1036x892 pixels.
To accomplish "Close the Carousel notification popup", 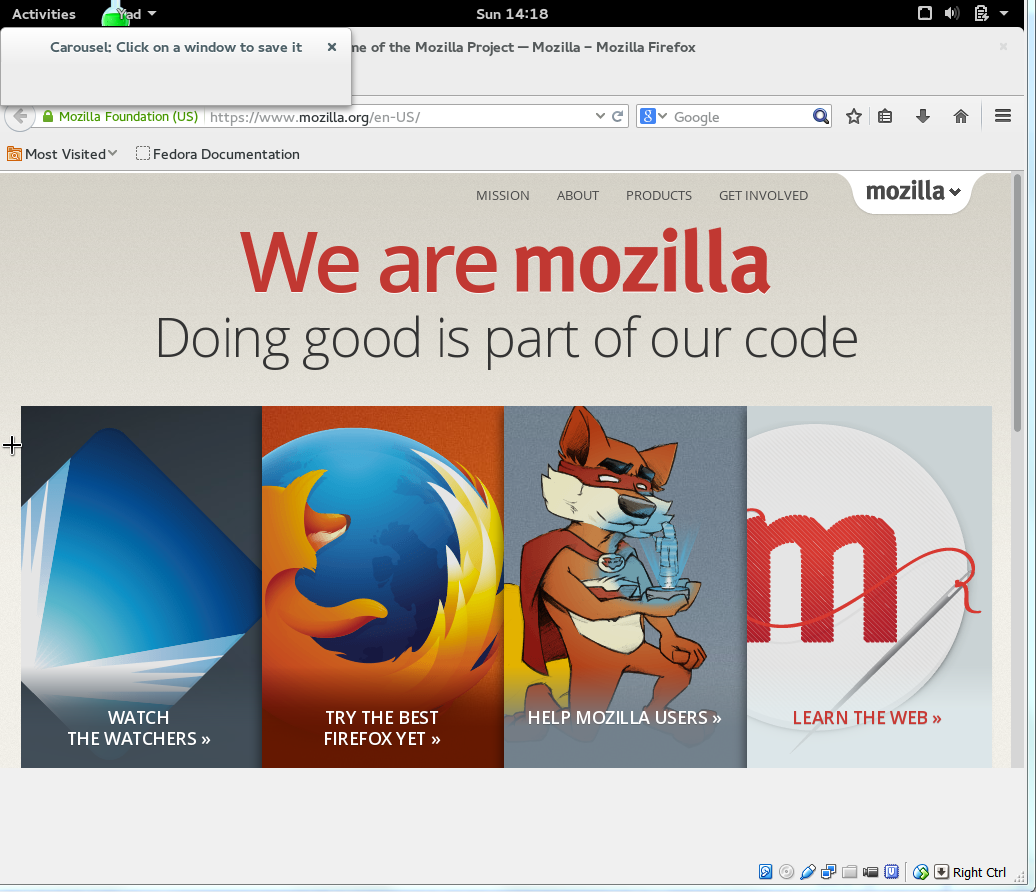I will click(x=332, y=47).
